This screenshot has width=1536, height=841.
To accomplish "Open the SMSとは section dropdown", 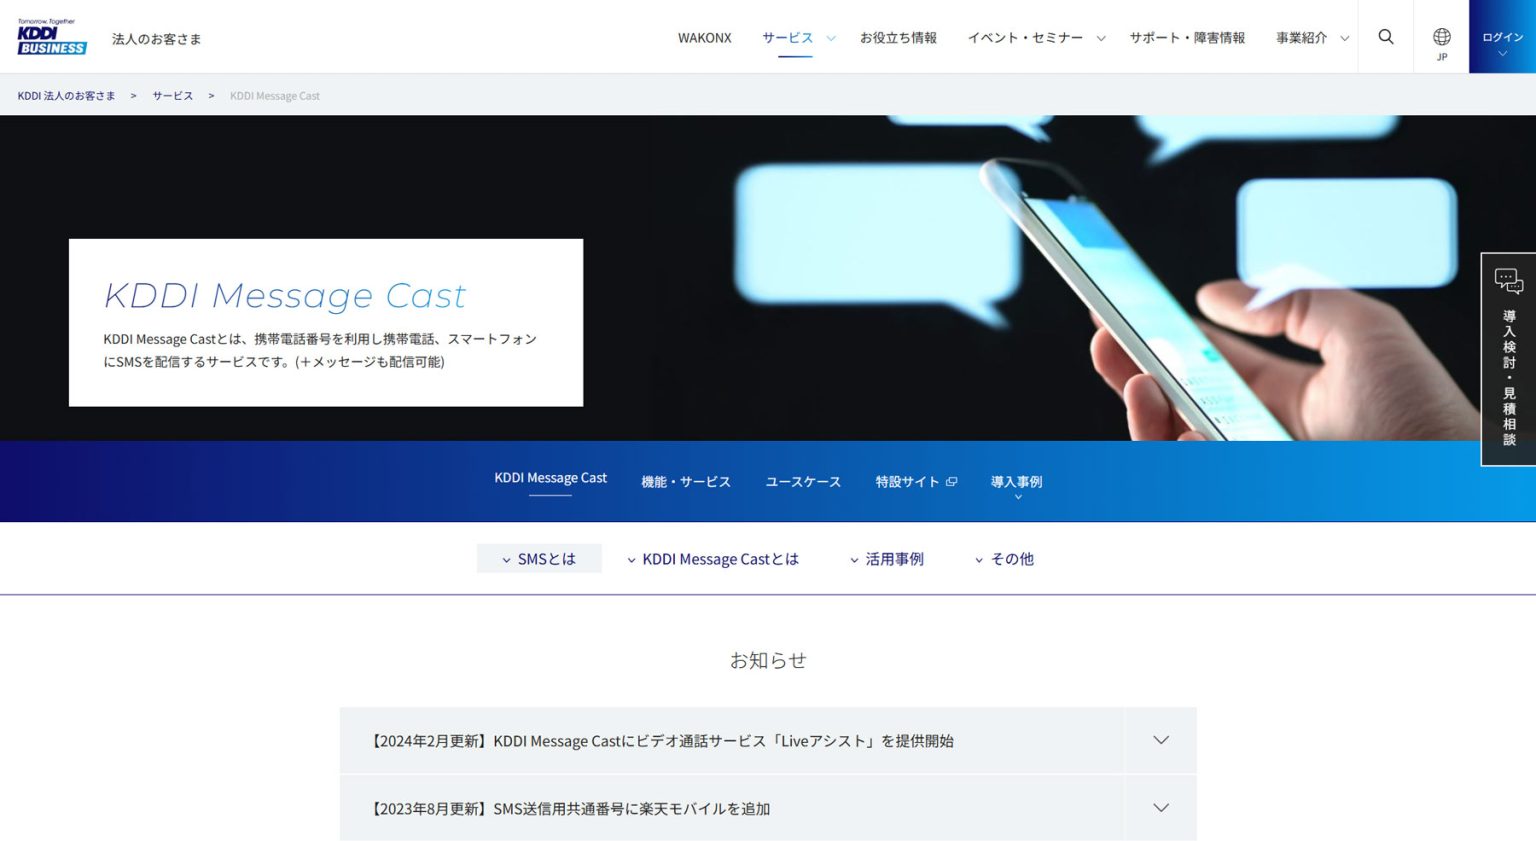I will 539,559.
